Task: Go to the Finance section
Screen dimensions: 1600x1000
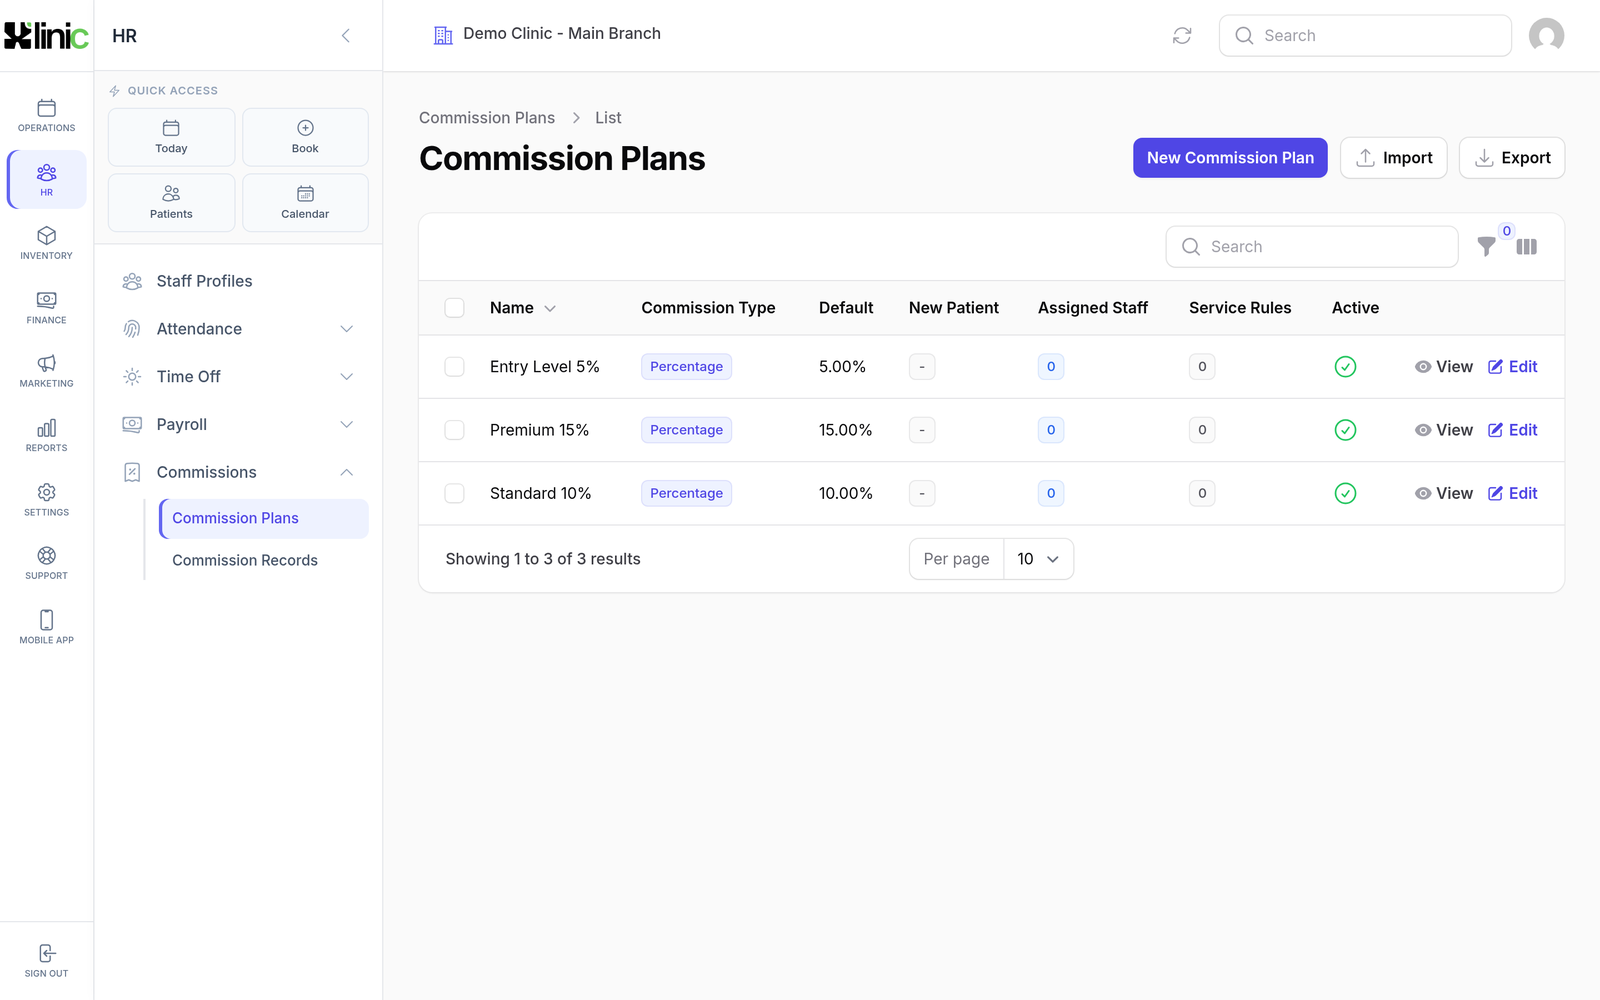Action: (x=46, y=307)
